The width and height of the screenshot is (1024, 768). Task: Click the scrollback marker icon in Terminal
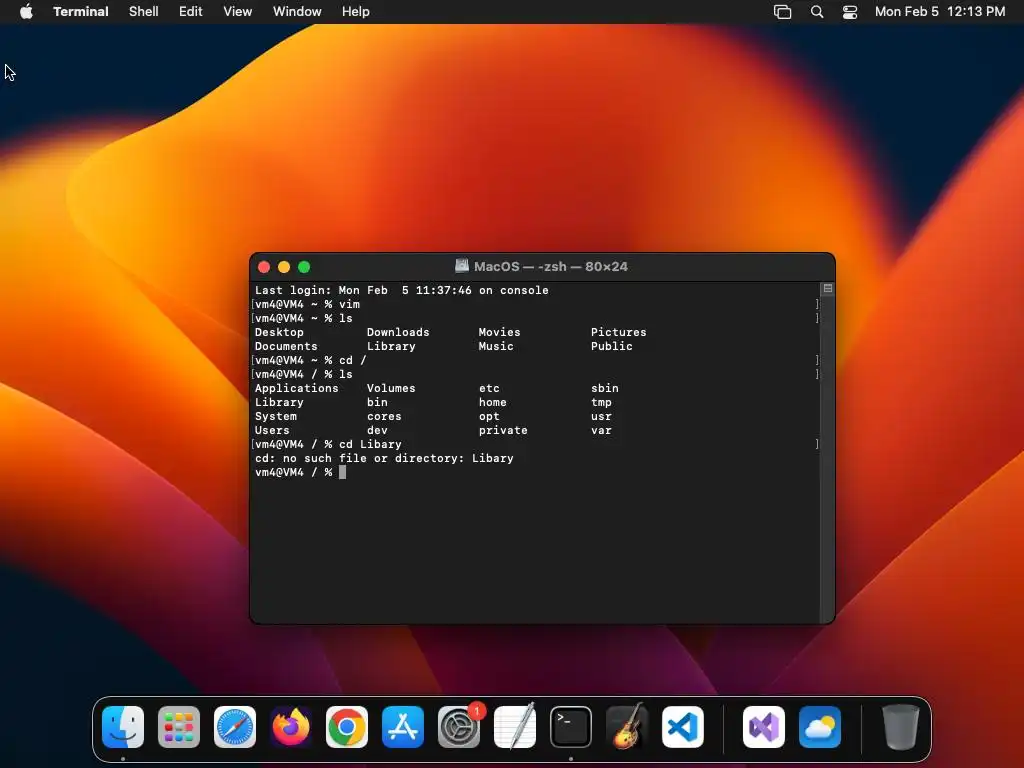tap(827, 289)
